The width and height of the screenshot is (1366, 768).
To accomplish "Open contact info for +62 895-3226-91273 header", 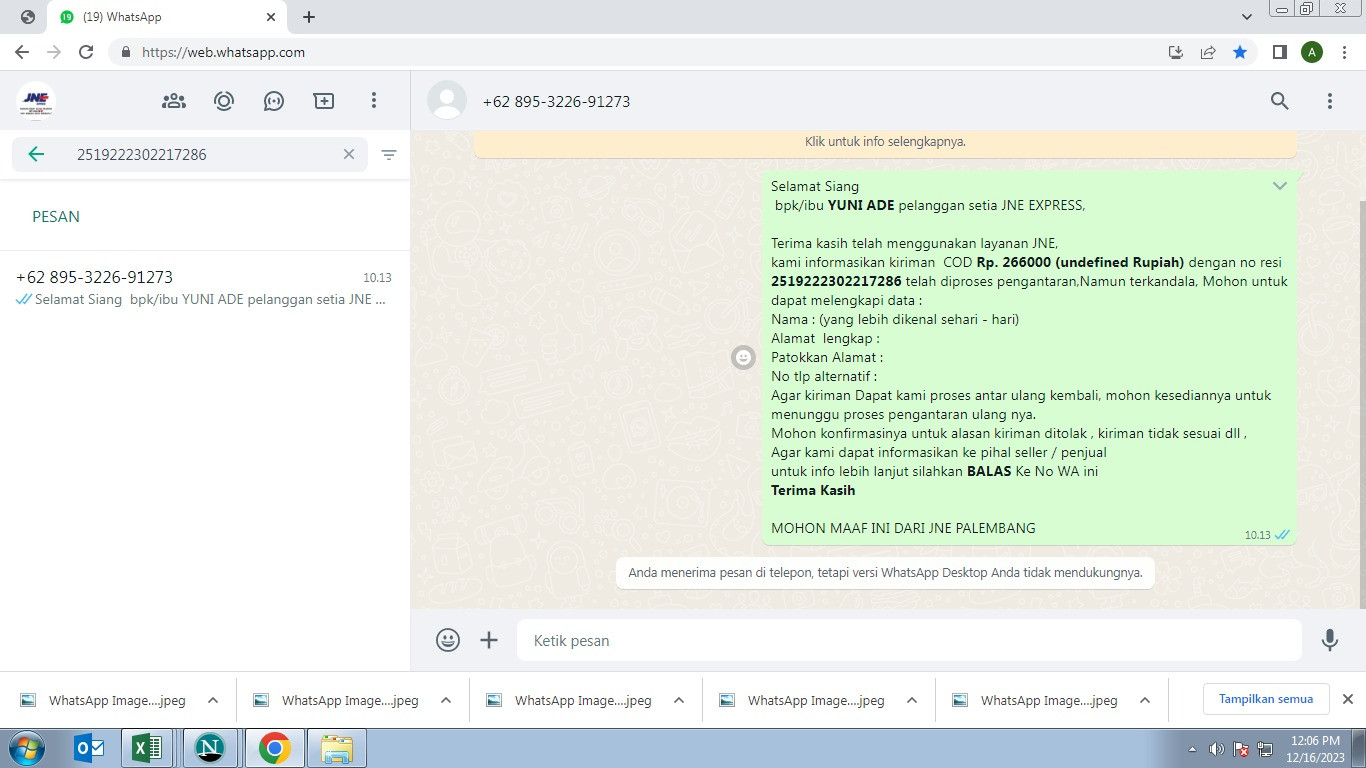I will 556,101.
